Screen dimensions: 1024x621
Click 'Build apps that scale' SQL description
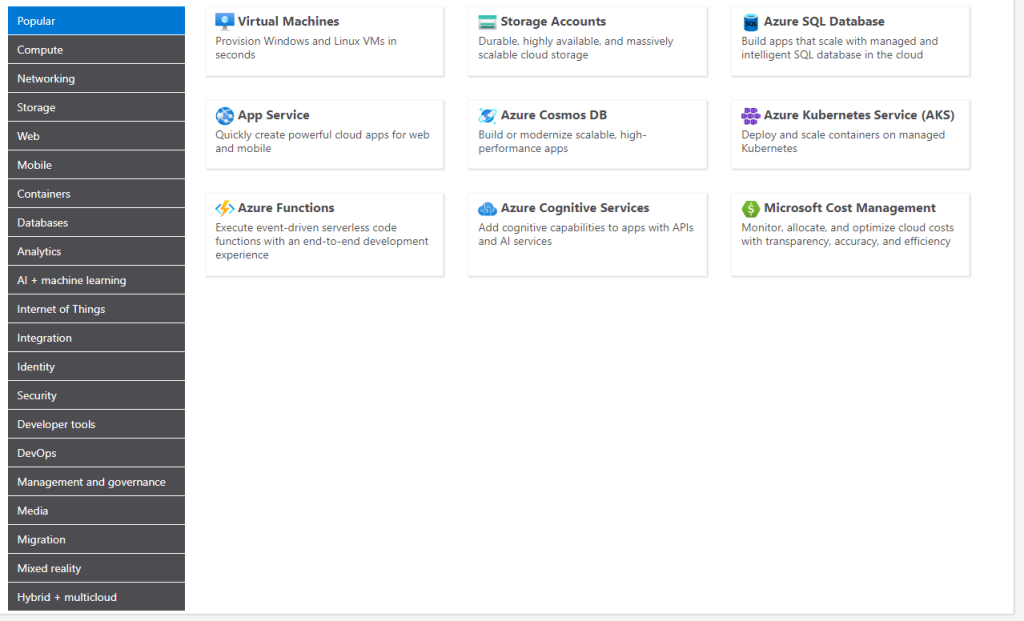click(x=839, y=48)
